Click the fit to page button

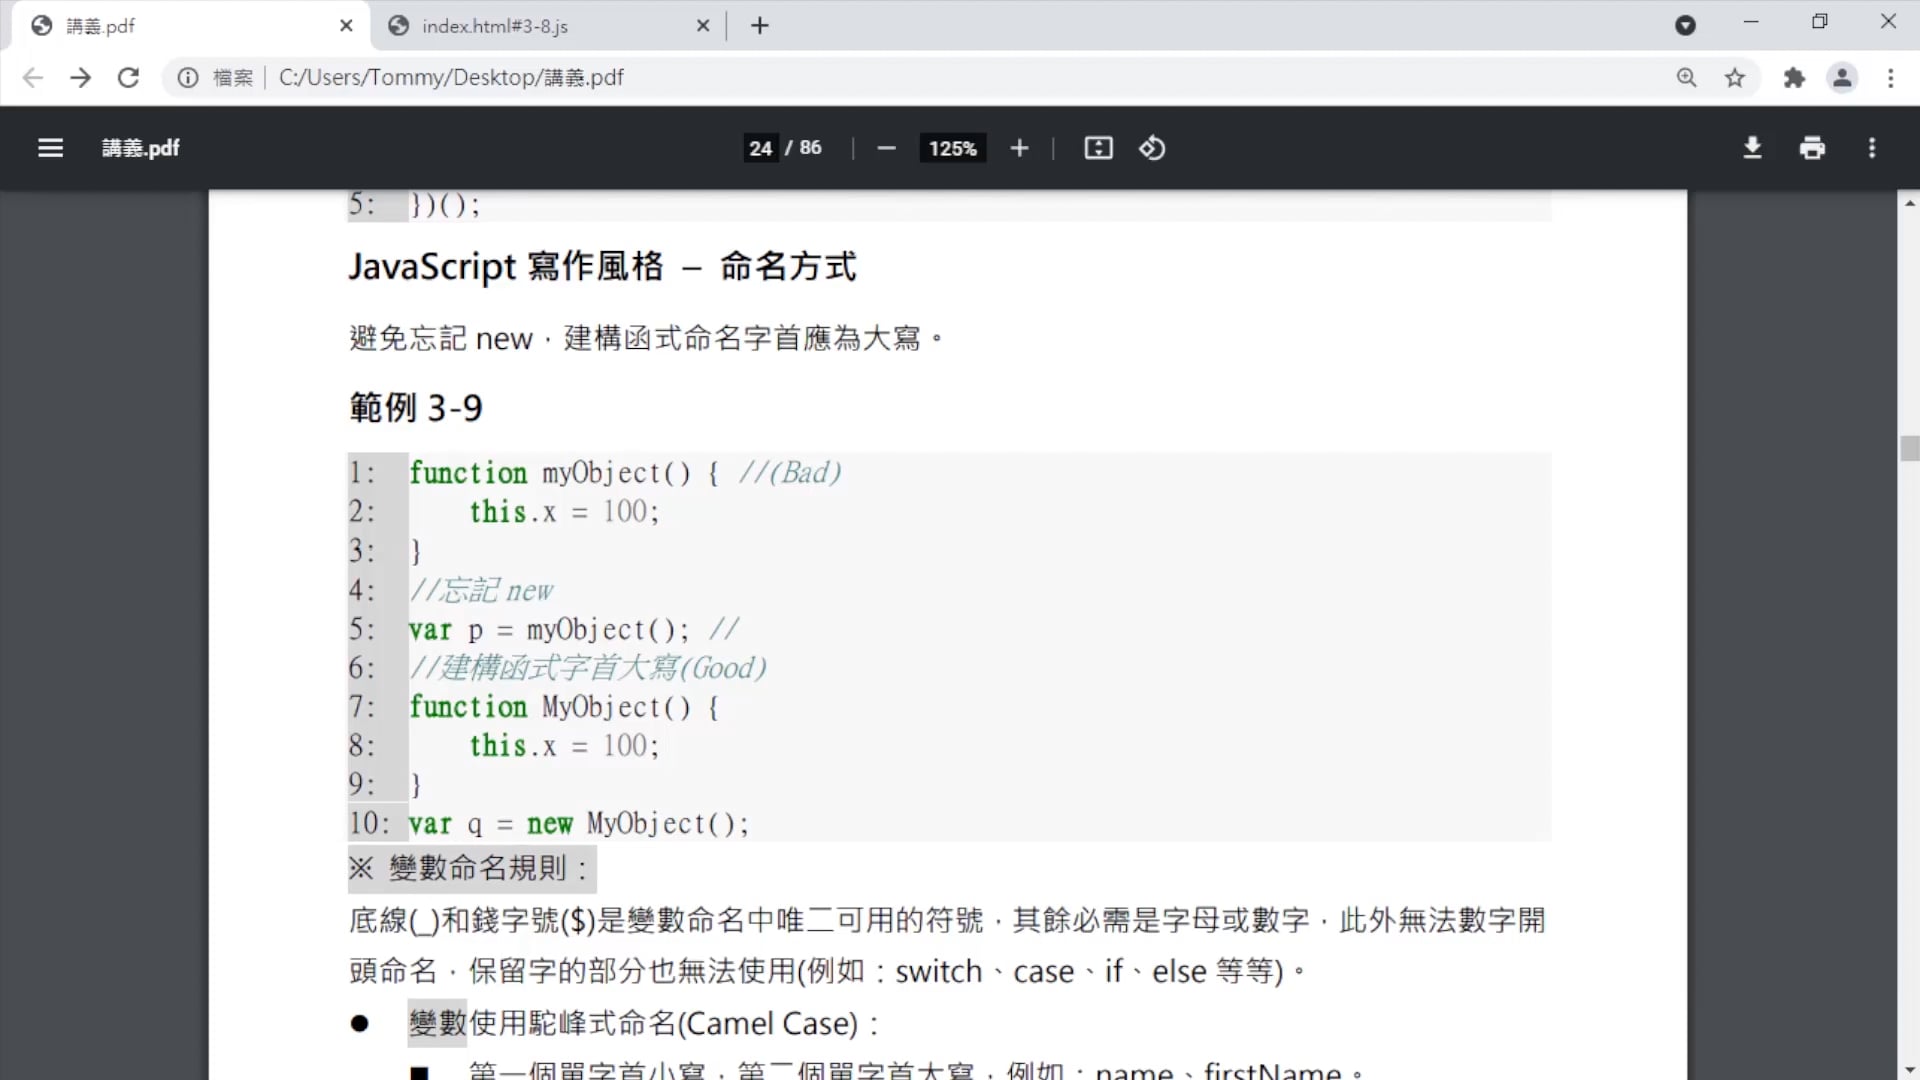point(1098,148)
